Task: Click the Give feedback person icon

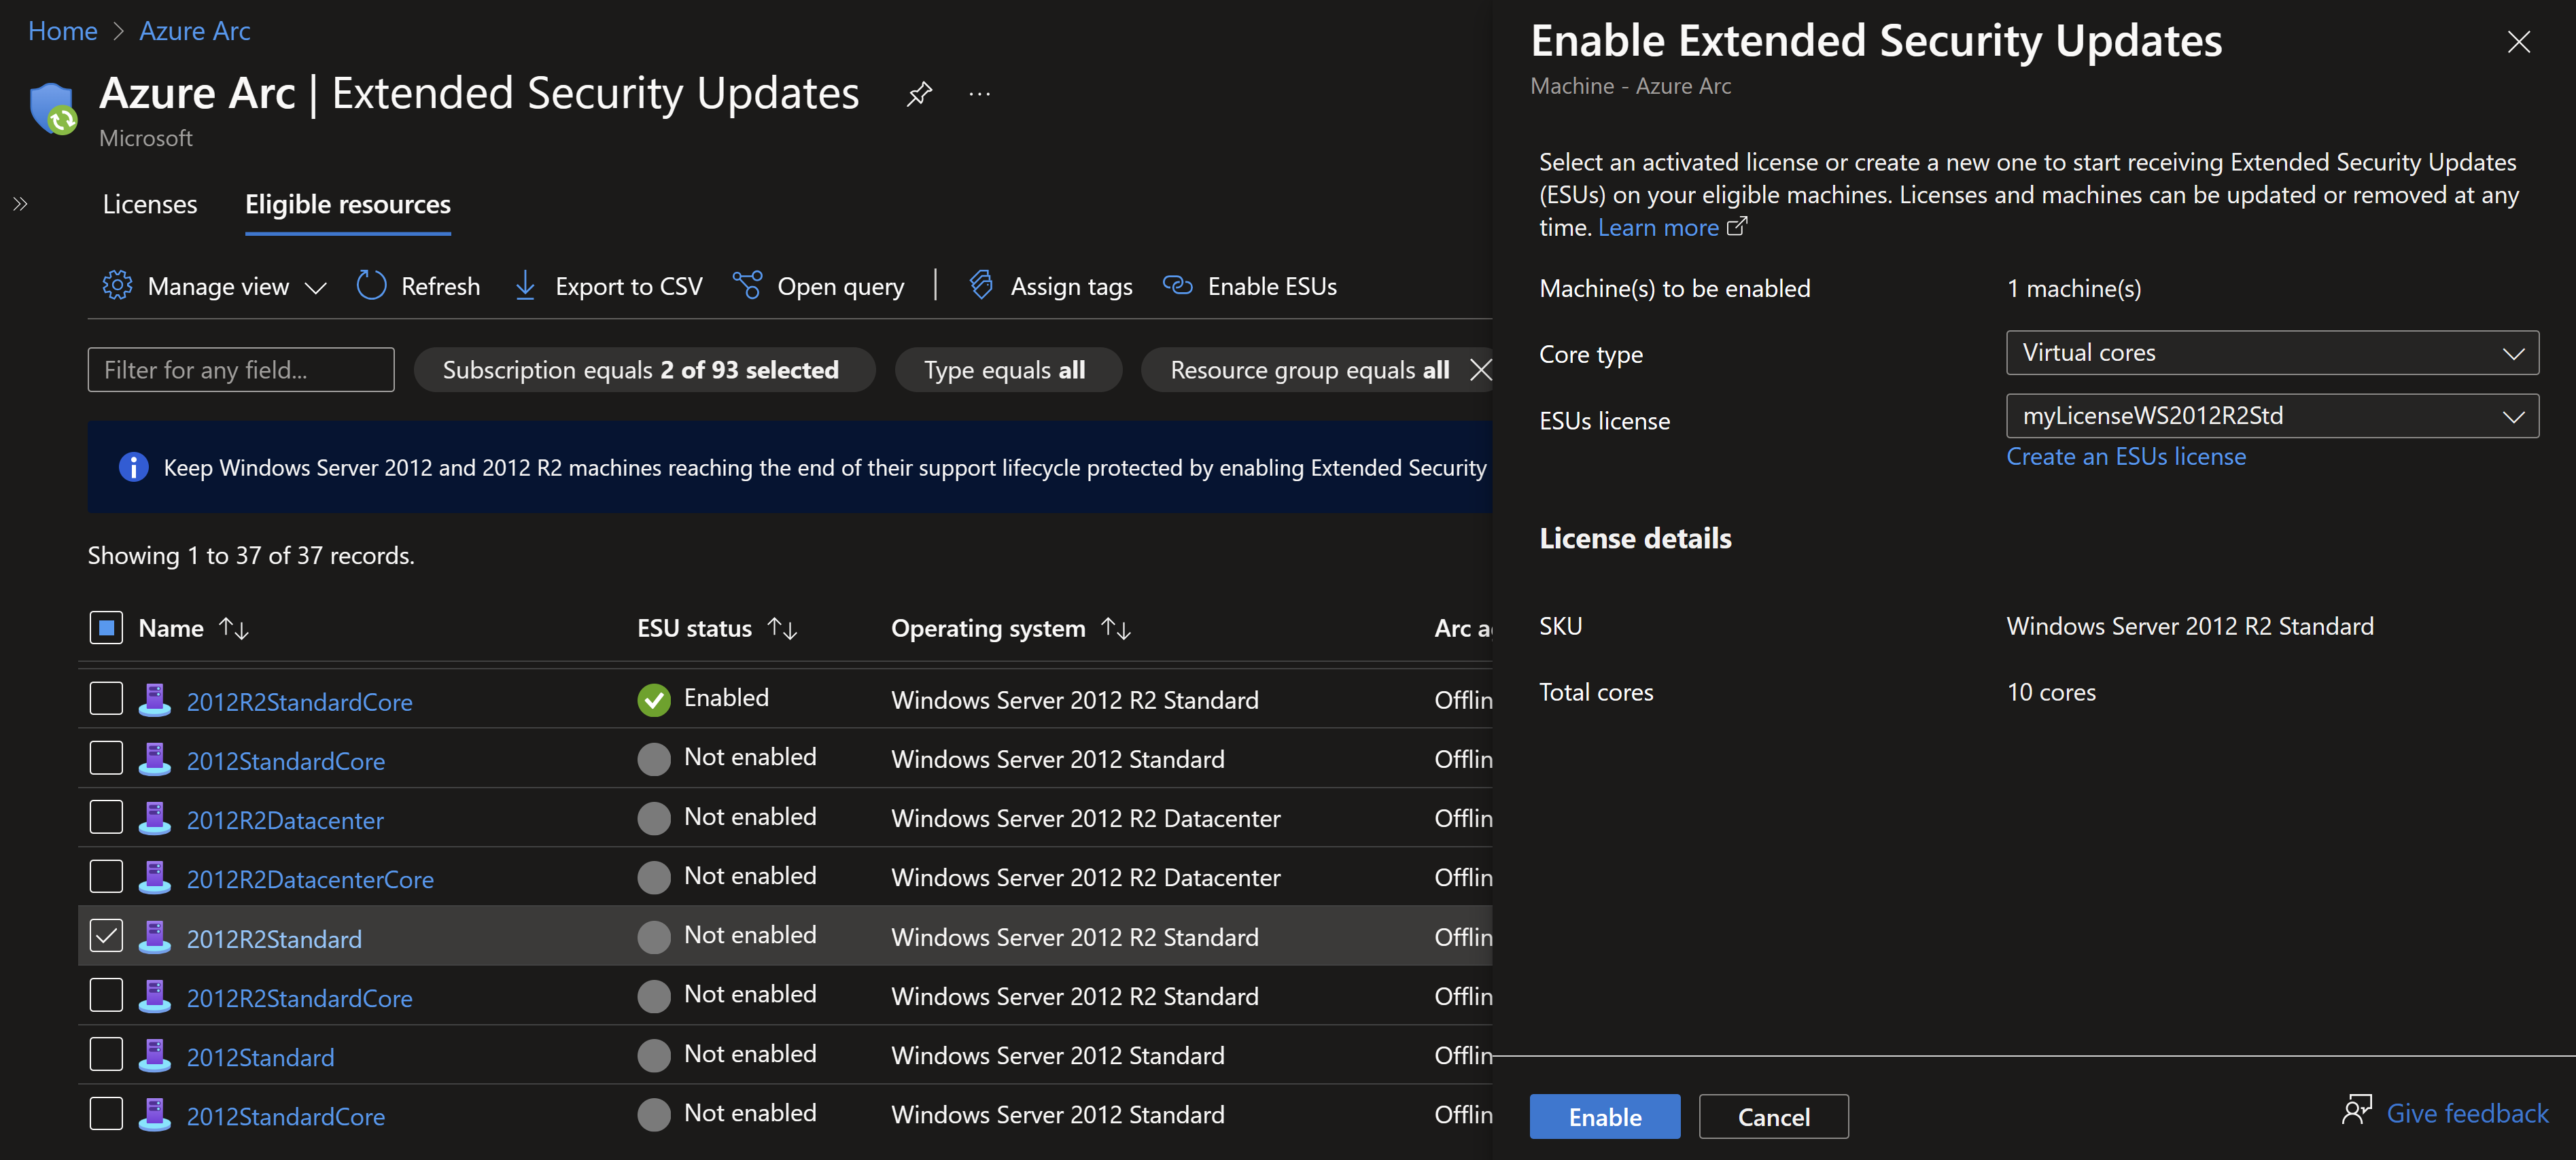Action: [2357, 1110]
